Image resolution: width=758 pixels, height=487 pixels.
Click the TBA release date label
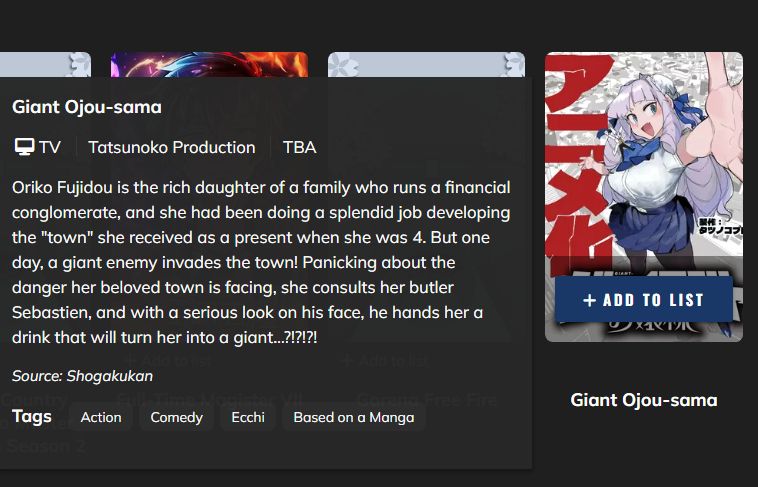point(299,148)
